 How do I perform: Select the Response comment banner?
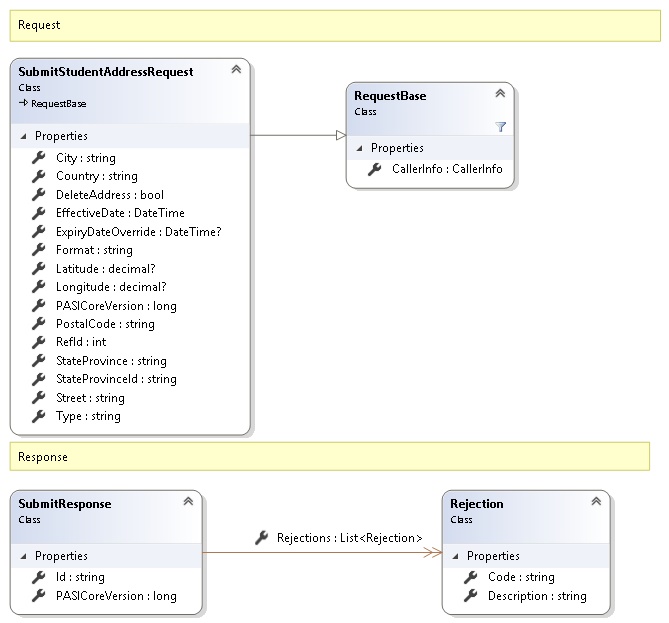330,456
